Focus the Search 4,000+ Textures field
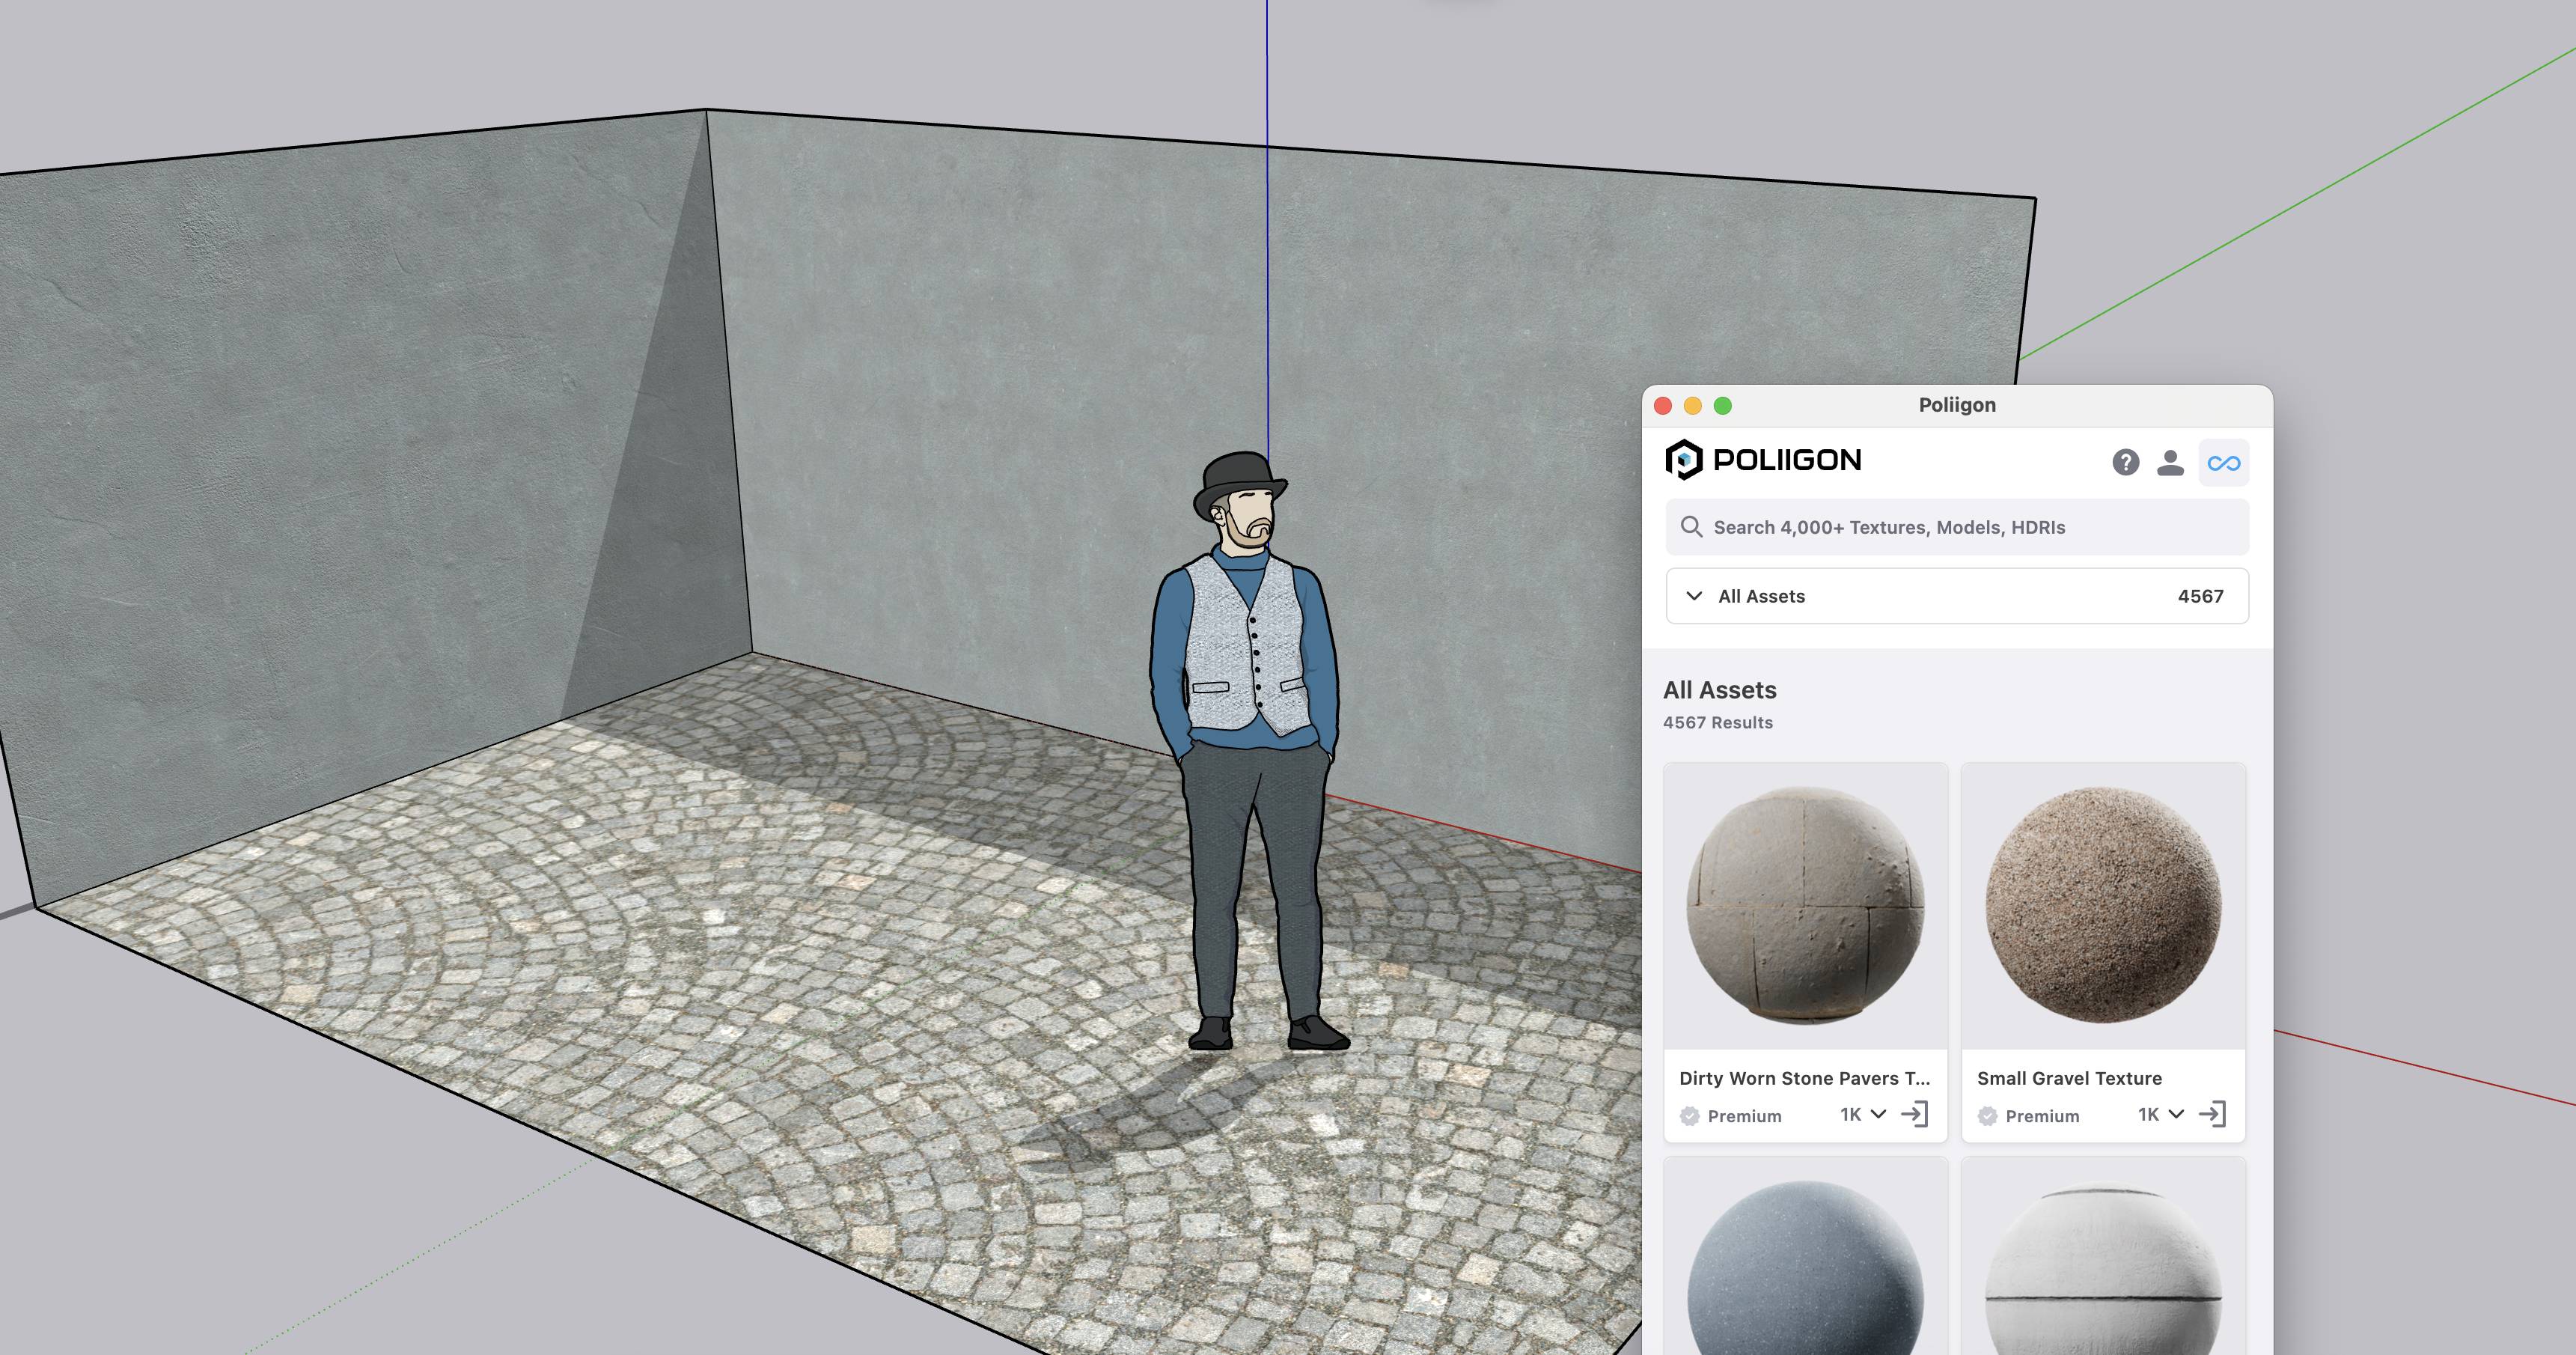Viewport: 2576px width, 1355px height. 1957,527
